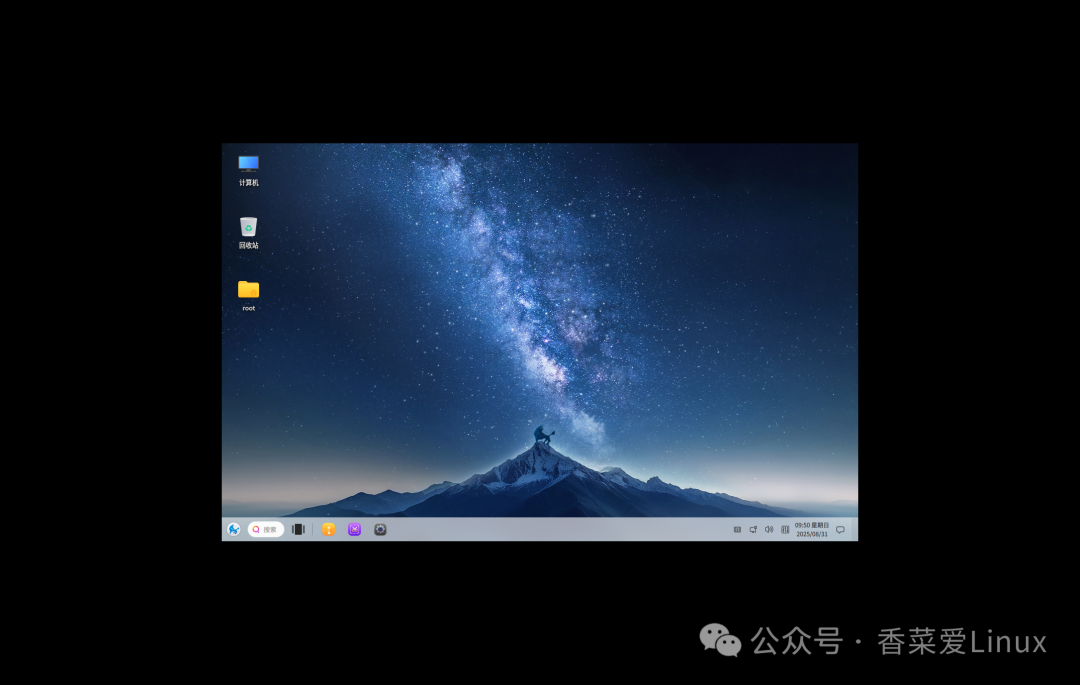
Task: Launch the orange taskbar app icon
Action: click(x=329, y=529)
